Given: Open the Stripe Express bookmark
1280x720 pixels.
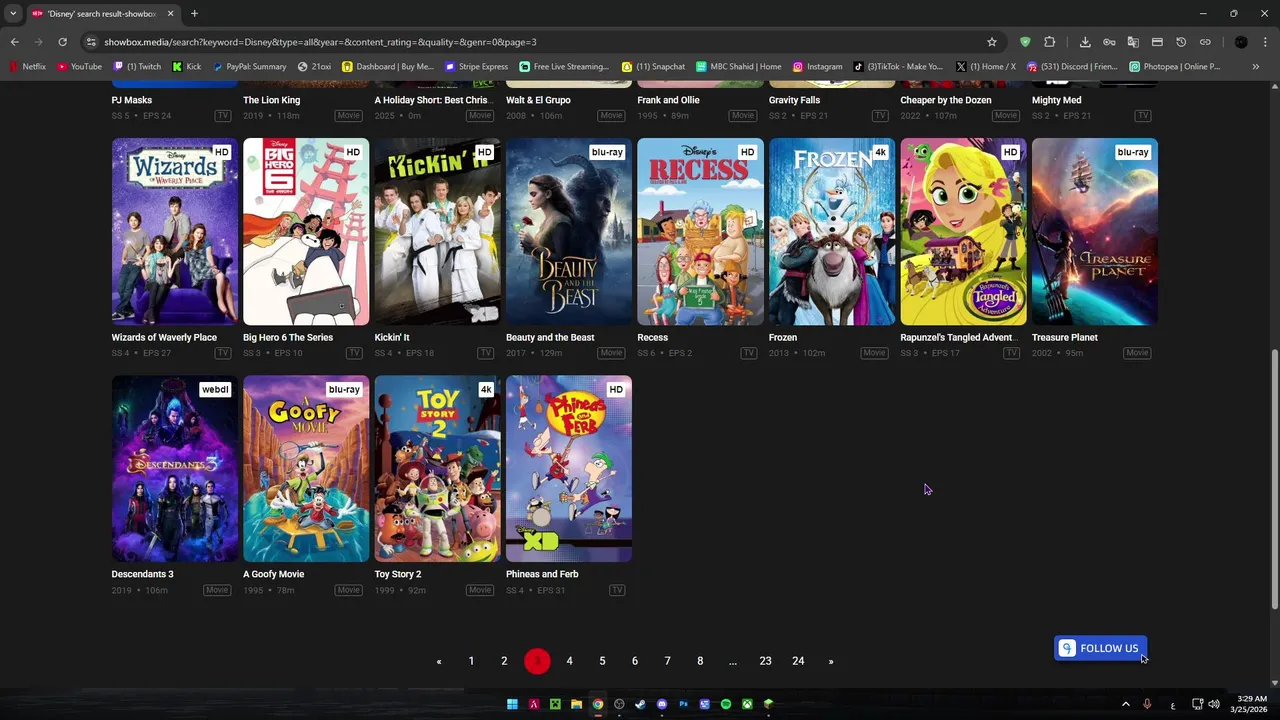Looking at the screenshot, I should point(476,67).
